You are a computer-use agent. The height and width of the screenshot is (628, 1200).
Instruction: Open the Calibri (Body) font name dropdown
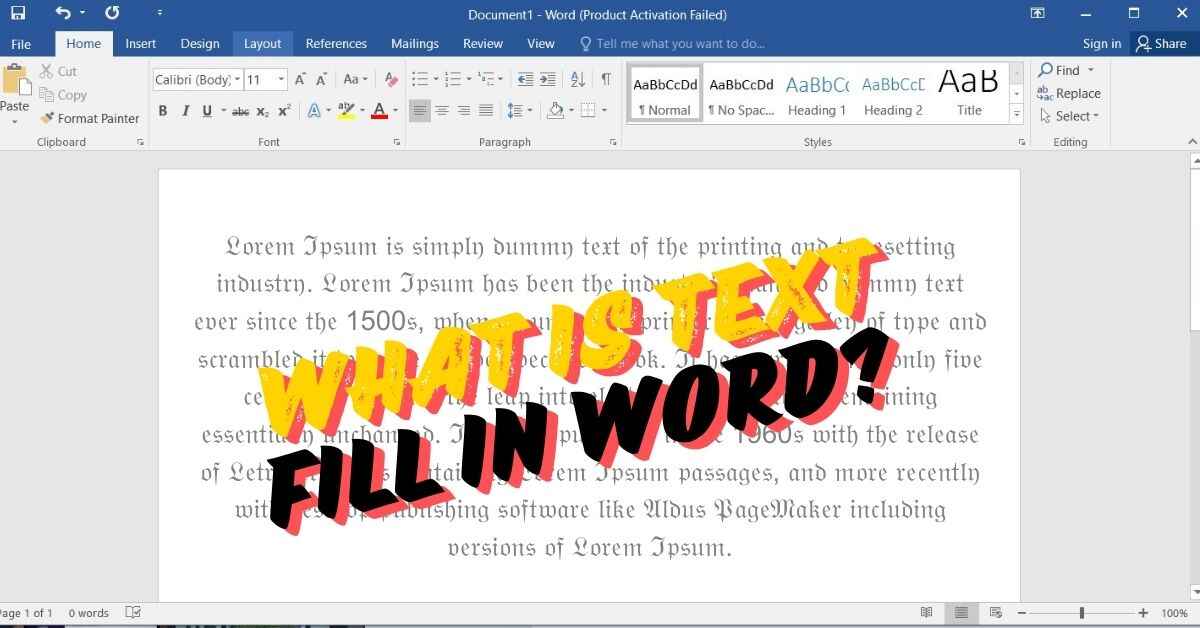[x=197, y=80]
